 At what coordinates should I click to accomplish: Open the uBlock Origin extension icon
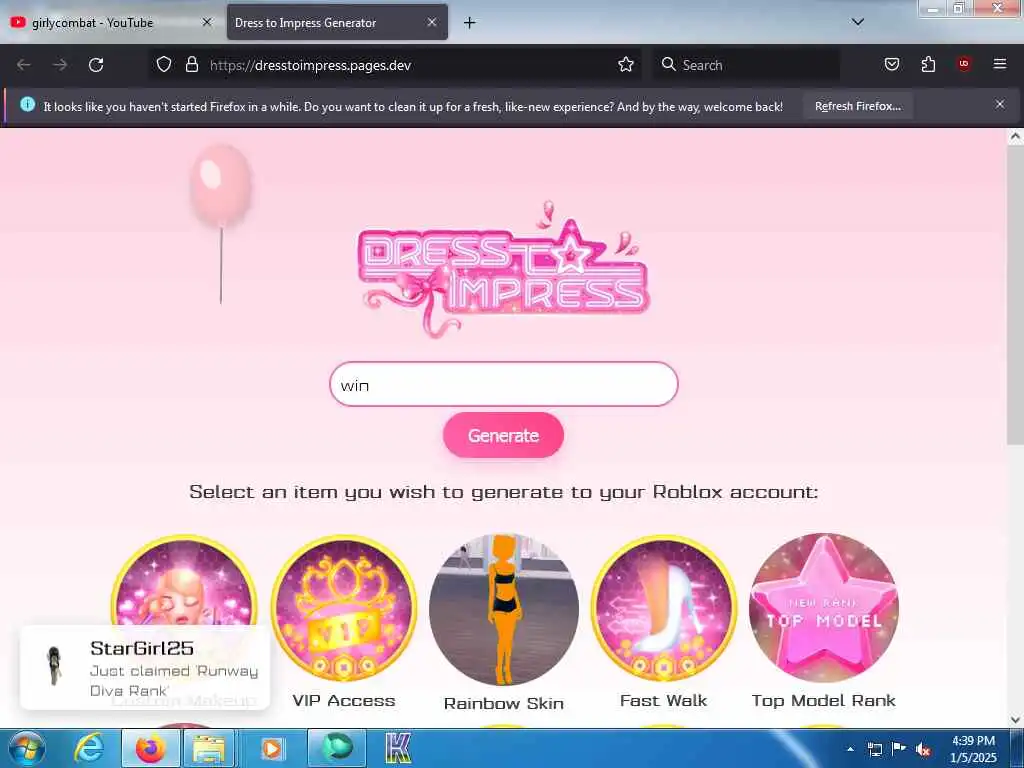point(964,64)
